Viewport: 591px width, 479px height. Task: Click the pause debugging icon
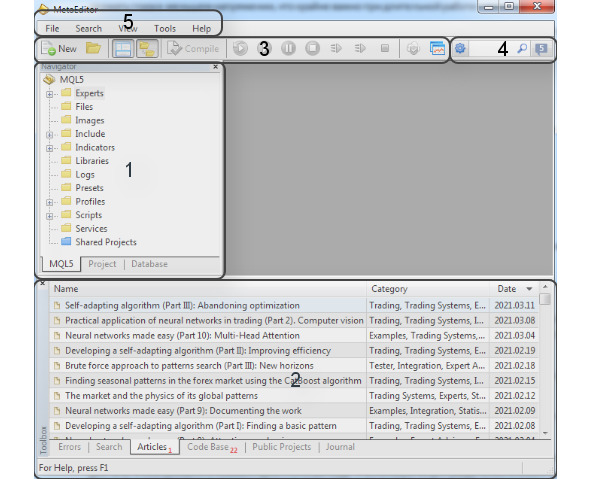point(288,48)
